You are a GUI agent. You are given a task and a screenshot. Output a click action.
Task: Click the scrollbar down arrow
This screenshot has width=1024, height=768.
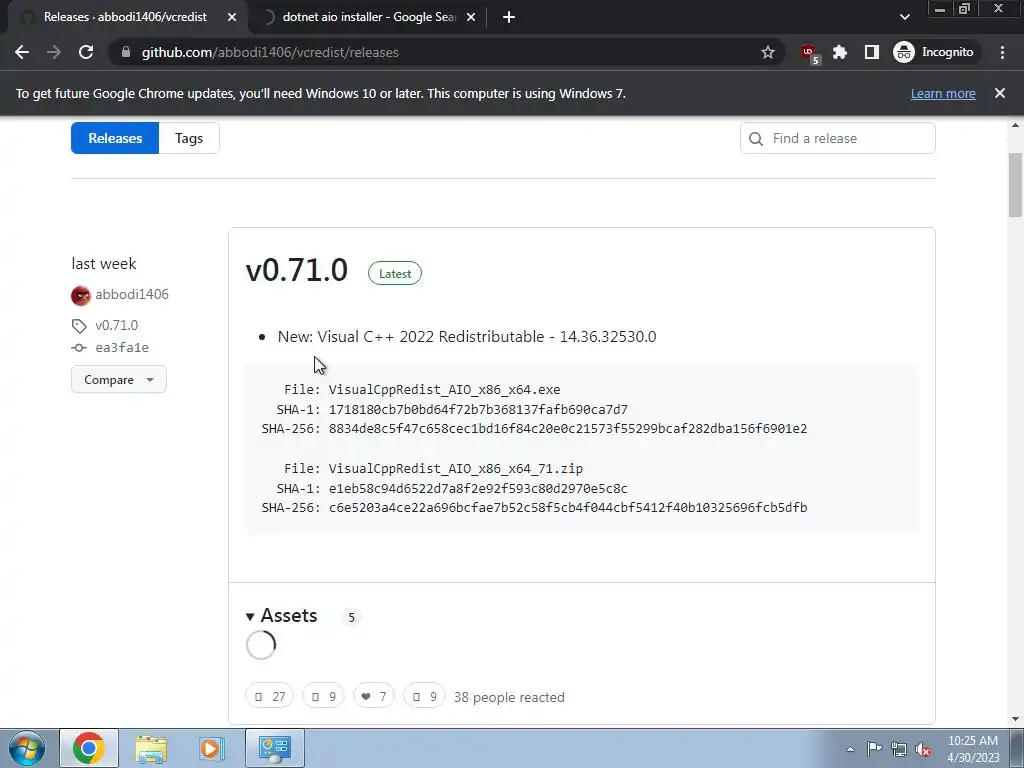coord(1016,720)
